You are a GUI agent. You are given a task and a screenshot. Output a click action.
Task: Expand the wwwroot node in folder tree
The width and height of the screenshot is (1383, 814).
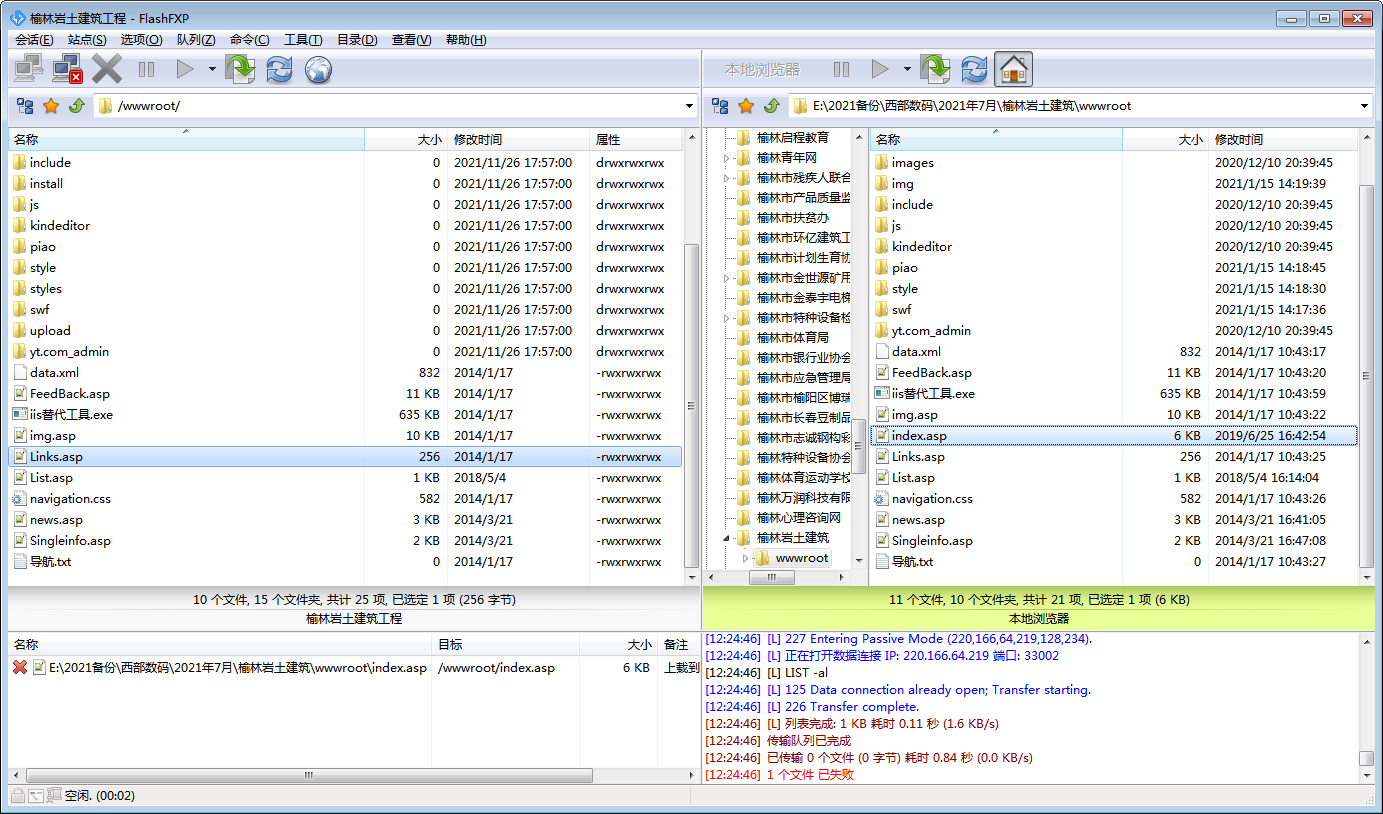[x=745, y=558]
